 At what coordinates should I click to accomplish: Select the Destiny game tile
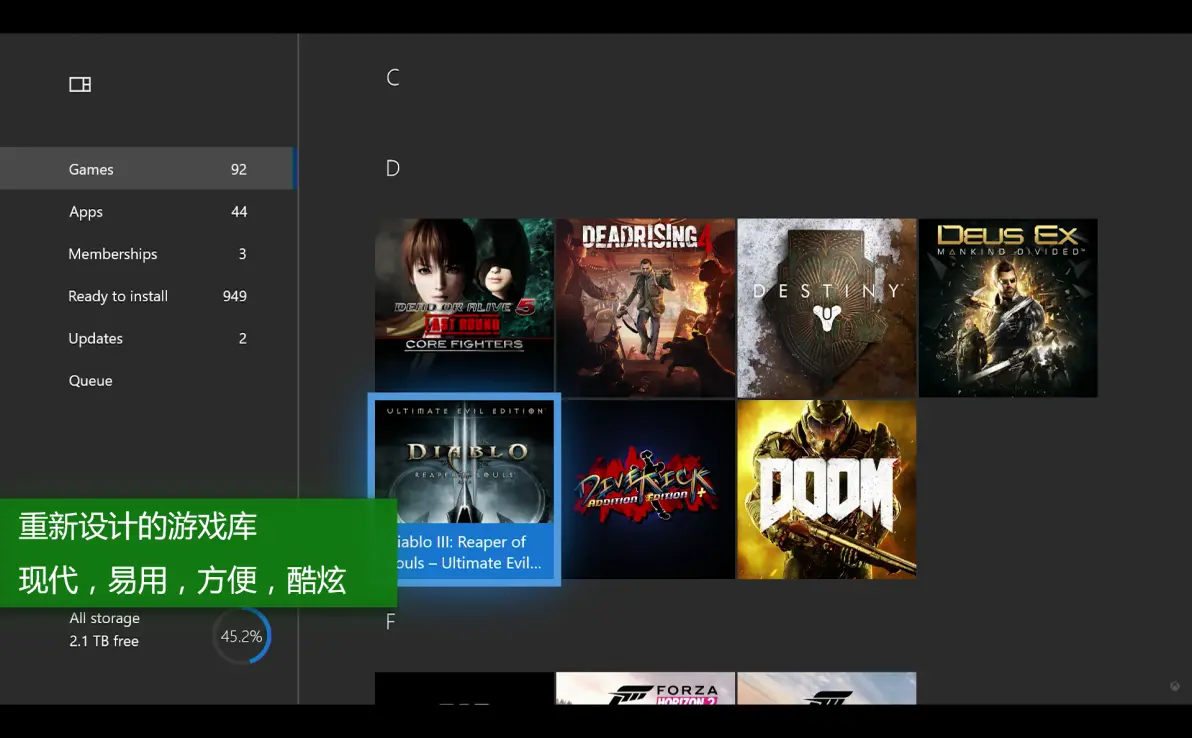826,308
